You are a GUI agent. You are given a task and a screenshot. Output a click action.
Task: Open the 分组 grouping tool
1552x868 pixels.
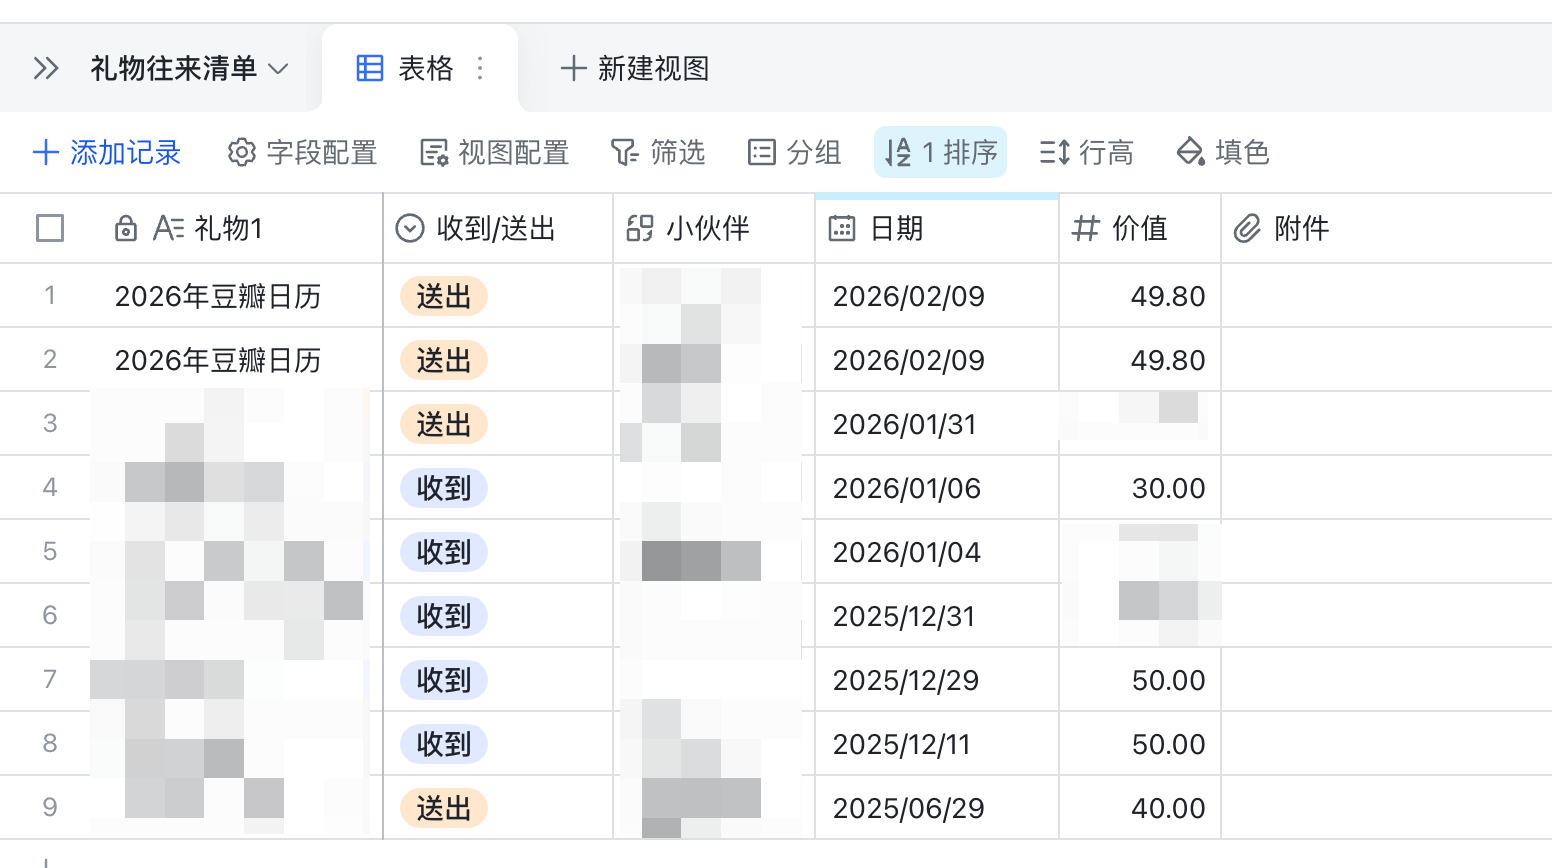coord(795,152)
